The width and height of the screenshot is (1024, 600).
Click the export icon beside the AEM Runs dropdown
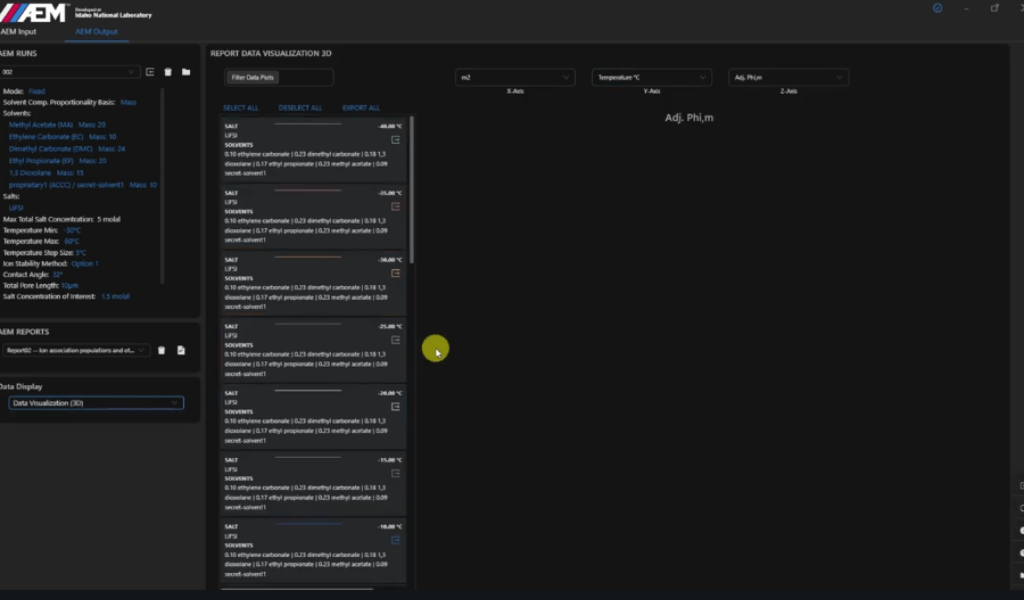click(150, 72)
